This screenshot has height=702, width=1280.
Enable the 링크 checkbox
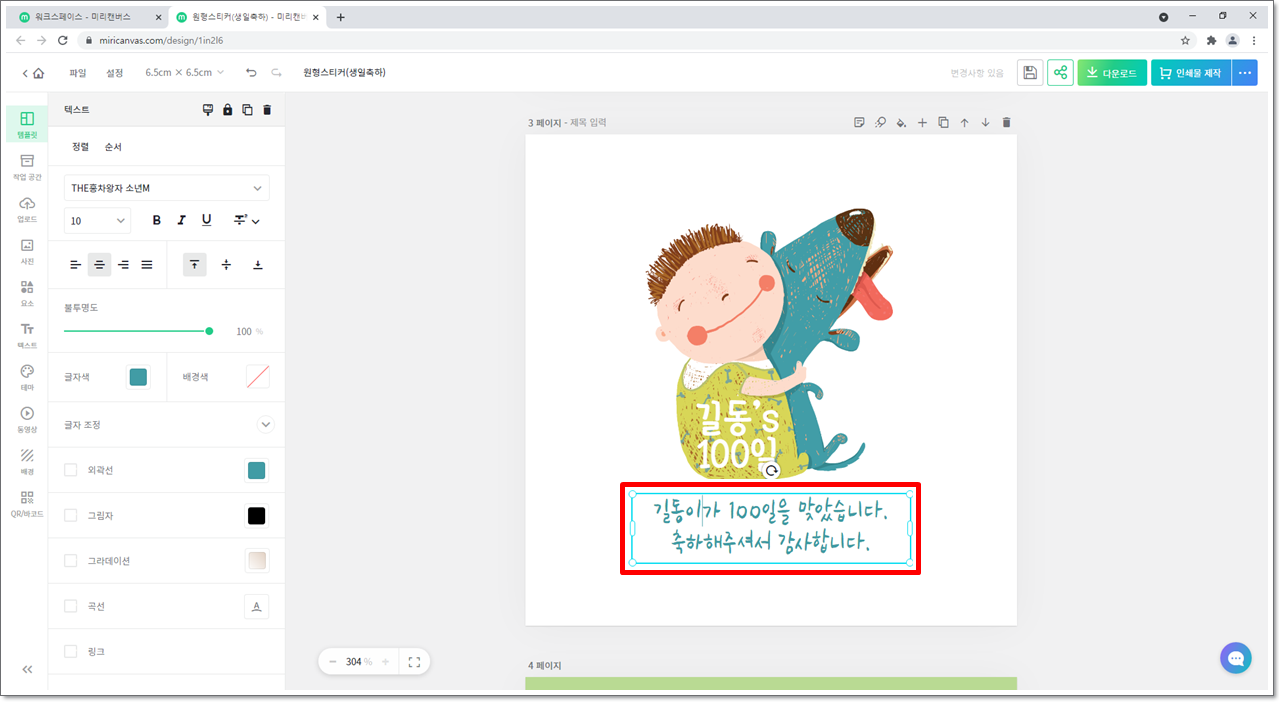[70, 651]
